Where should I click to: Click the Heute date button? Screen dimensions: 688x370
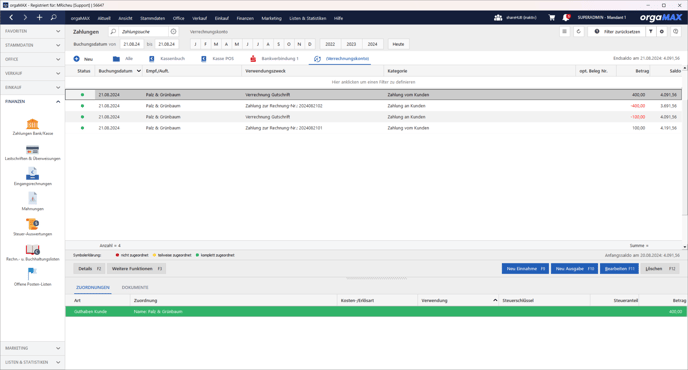tap(398, 44)
